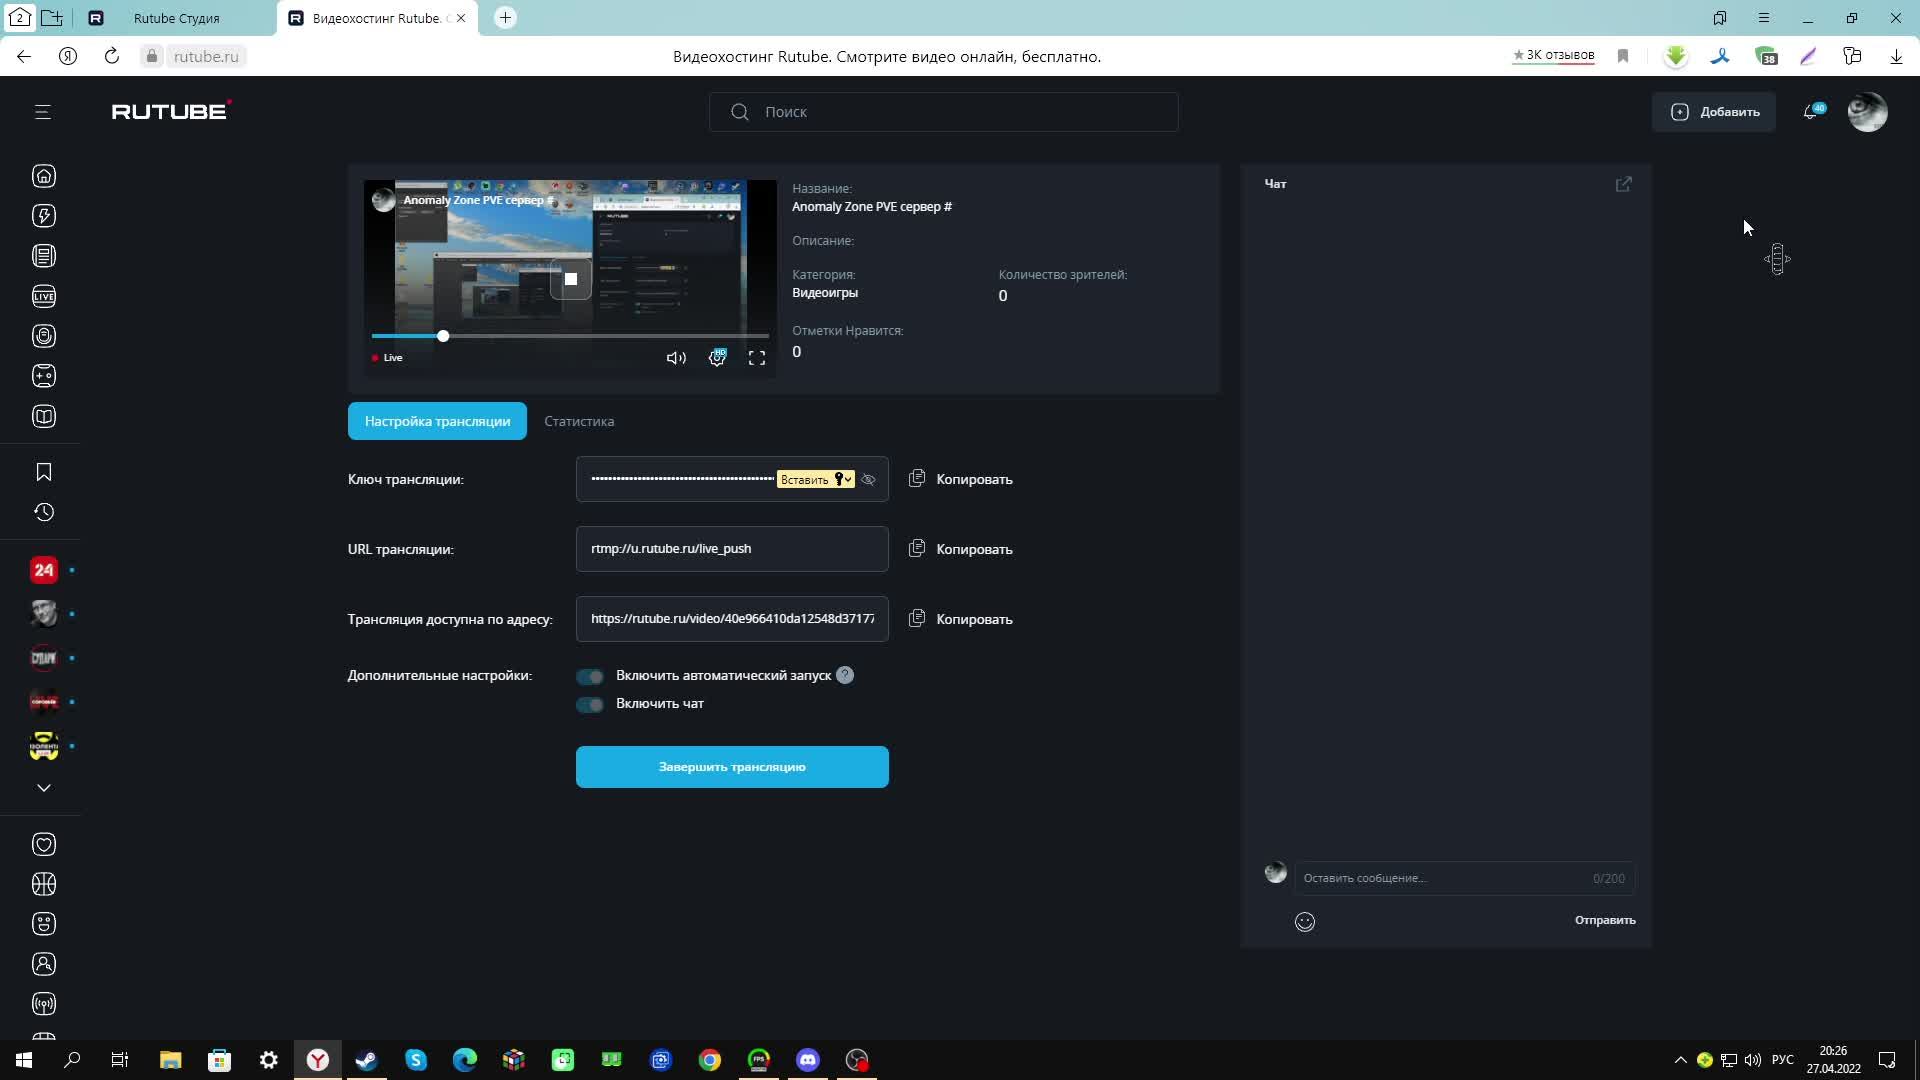The width and height of the screenshot is (1920, 1080).
Task: Open Discord from the taskbar
Action: click(x=808, y=1060)
